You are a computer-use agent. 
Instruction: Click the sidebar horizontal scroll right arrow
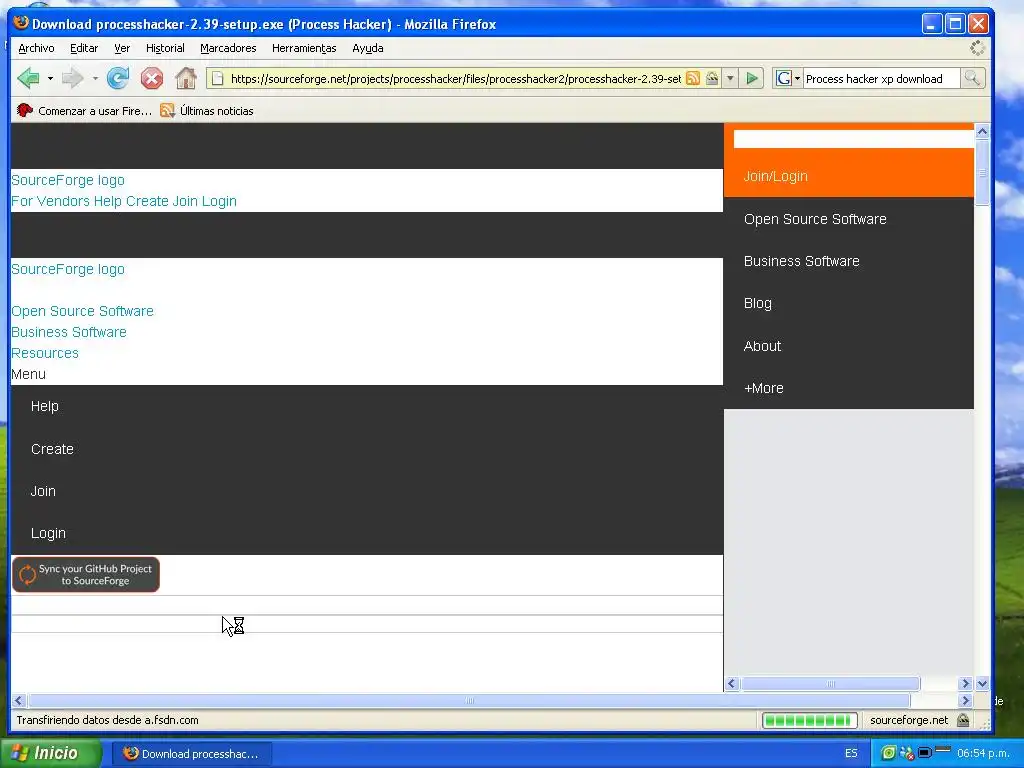pyautogui.click(x=966, y=684)
